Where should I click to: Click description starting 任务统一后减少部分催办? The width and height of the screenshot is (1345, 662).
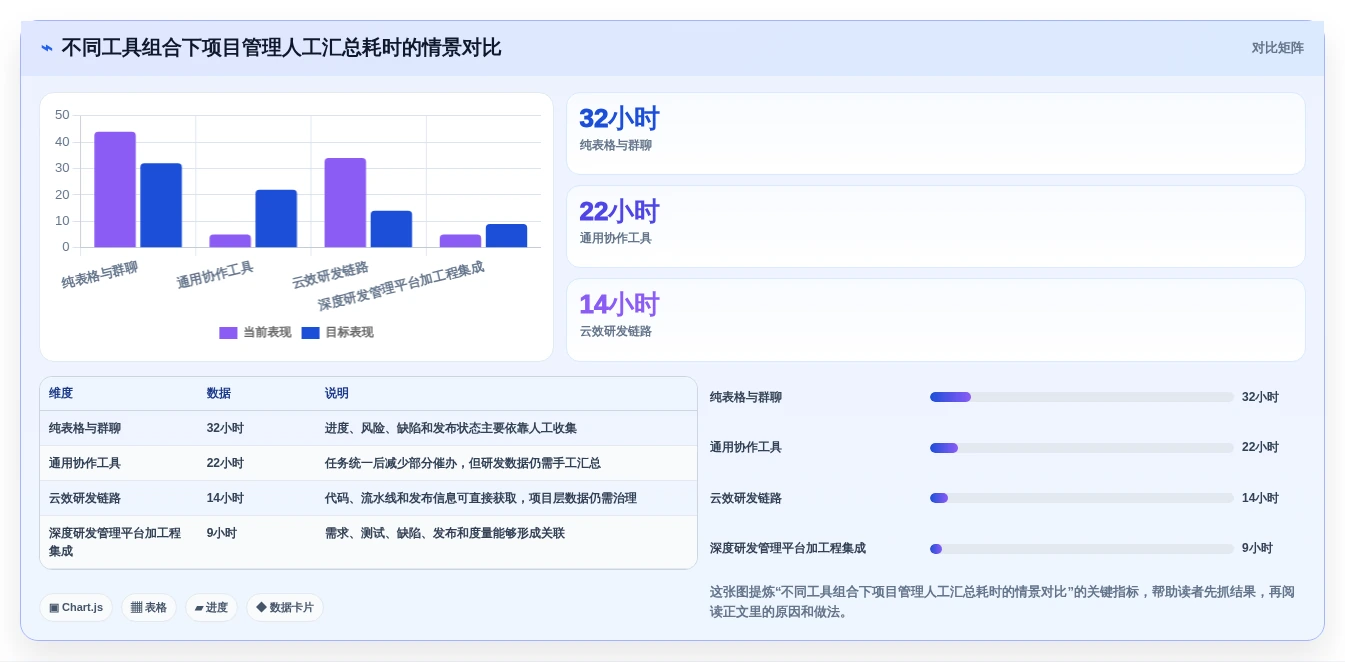pos(463,463)
